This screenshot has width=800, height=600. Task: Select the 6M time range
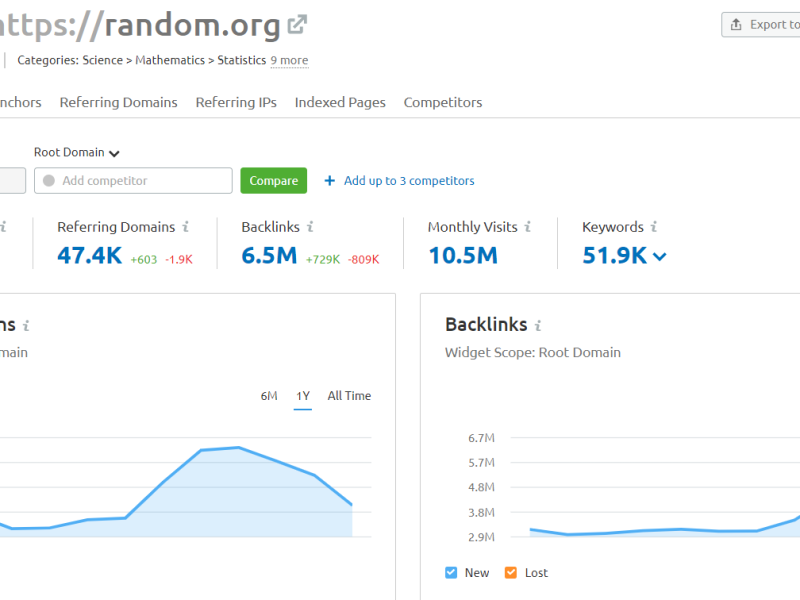269,396
